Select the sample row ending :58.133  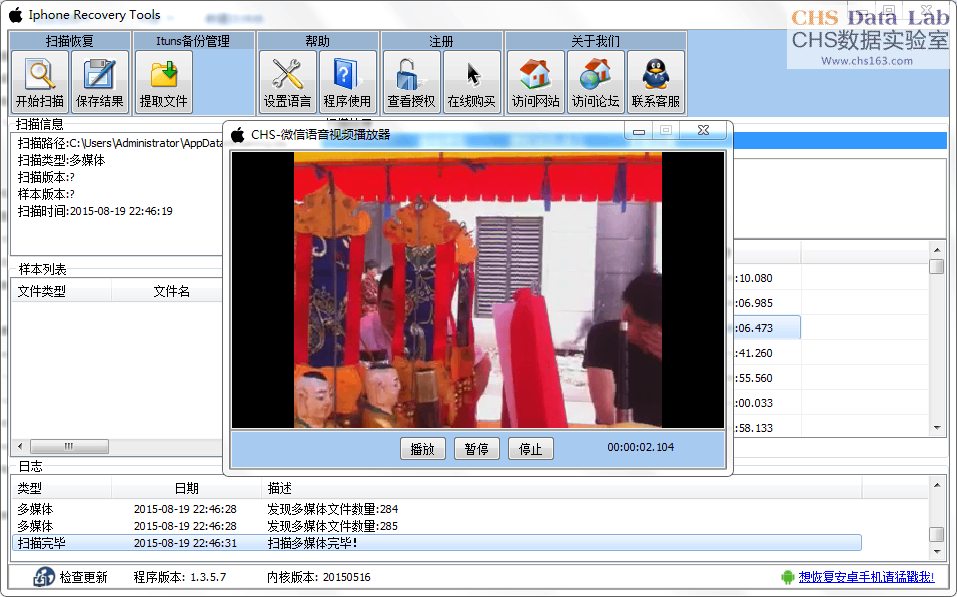click(x=767, y=427)
